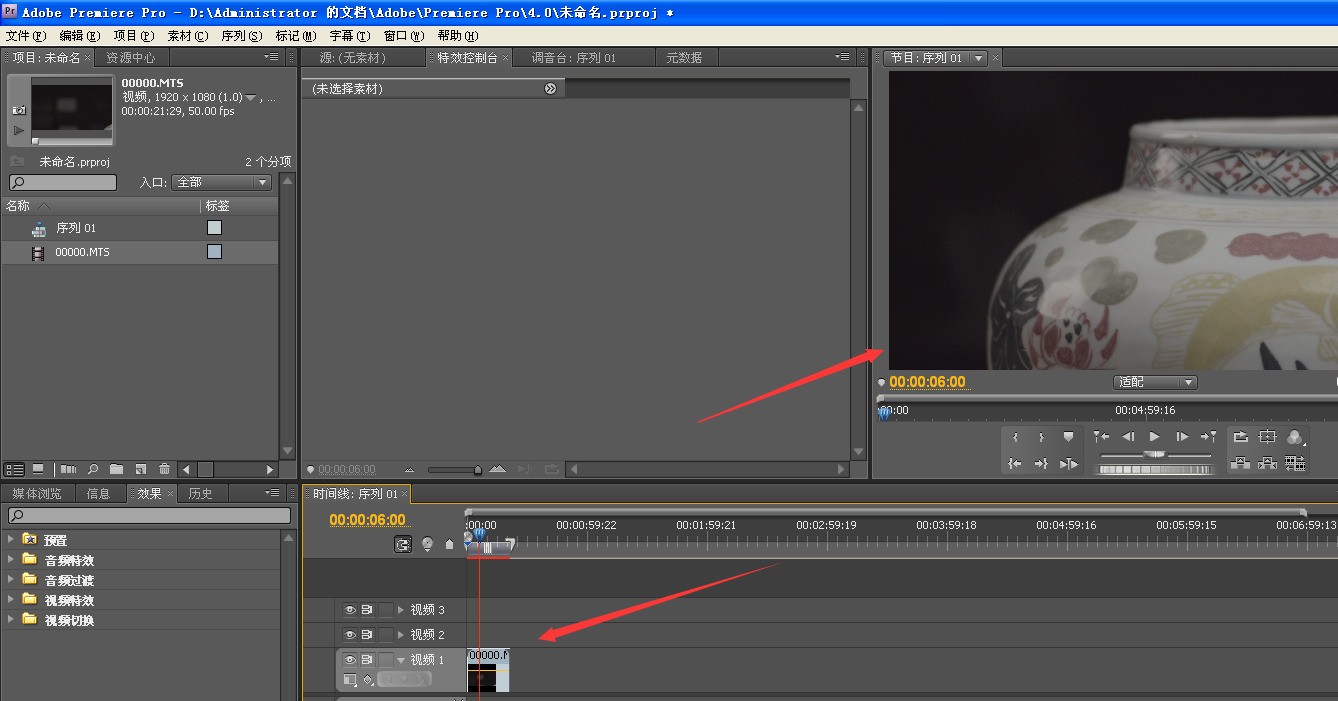Click the new bin folder icon in project panel
The width and height of the screenshot is (1338, 701).
coord(117,469)
